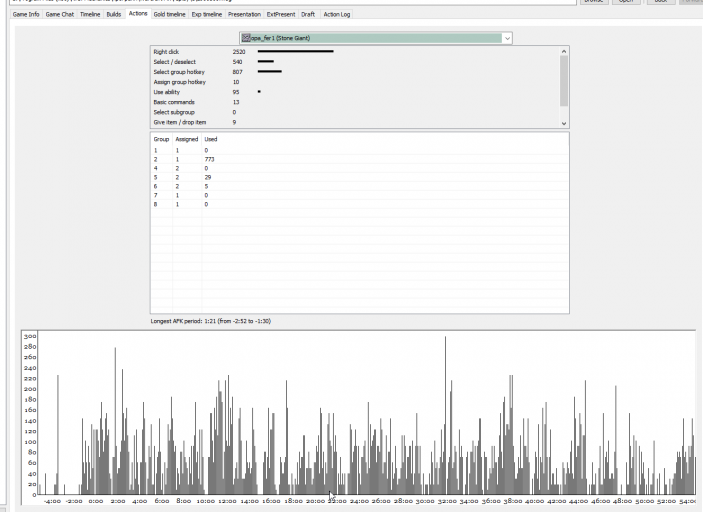Go to the Timeline tab
This screenshot has width=703, height=512.
click(x=90, y=14)
